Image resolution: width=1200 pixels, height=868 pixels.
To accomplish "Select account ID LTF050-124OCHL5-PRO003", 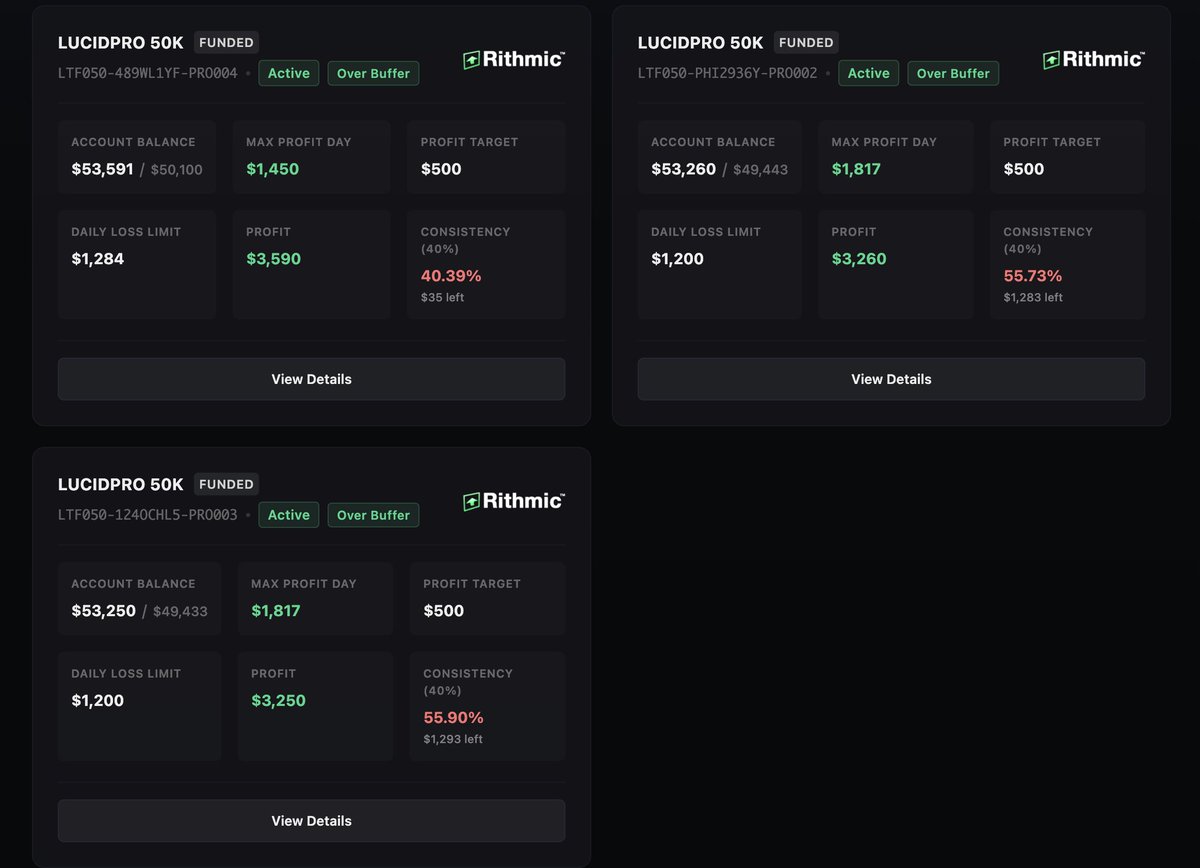I will pos(148,515).
